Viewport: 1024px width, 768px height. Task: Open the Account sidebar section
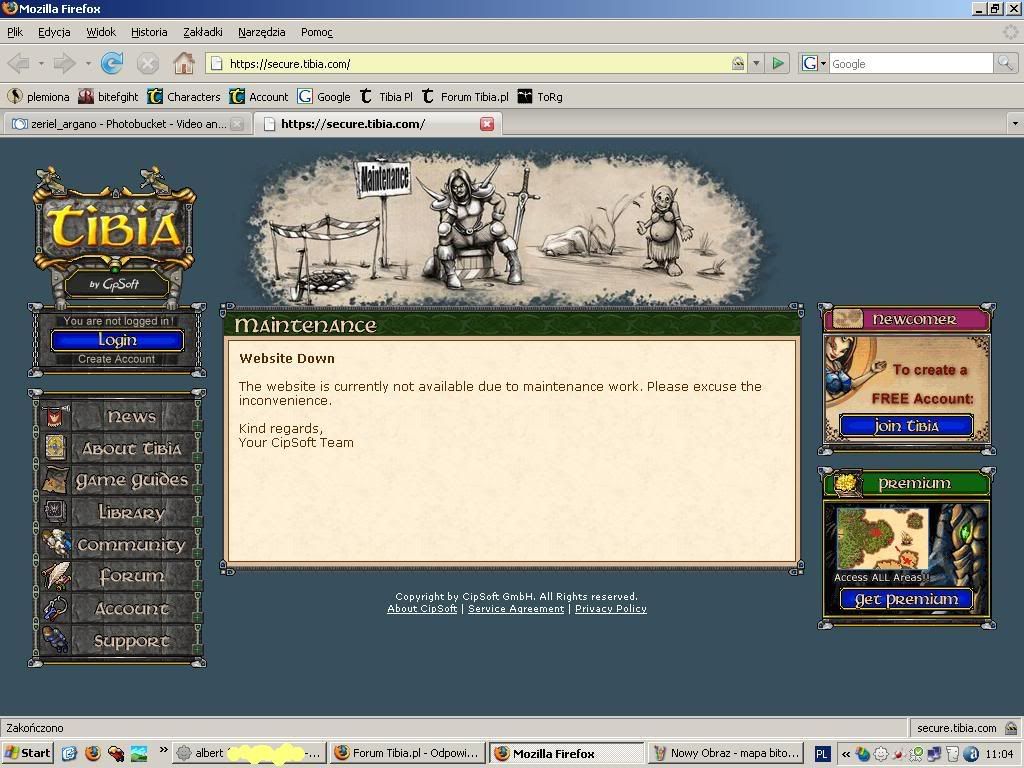tap(120, 609)
